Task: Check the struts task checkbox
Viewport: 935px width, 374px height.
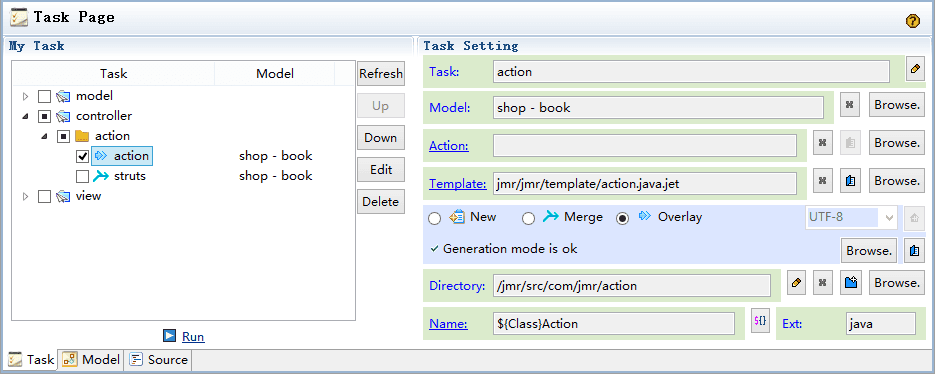Action: coord(83,177)
